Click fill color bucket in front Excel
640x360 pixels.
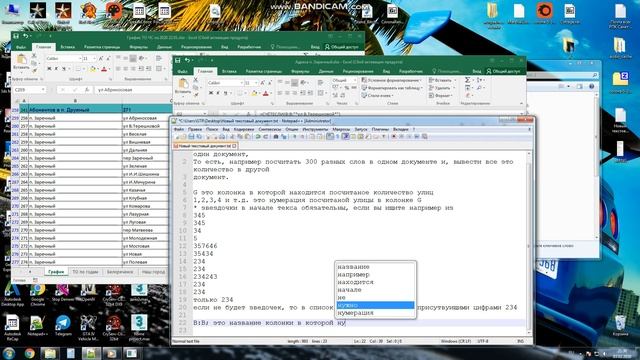[x=254, y=93]
